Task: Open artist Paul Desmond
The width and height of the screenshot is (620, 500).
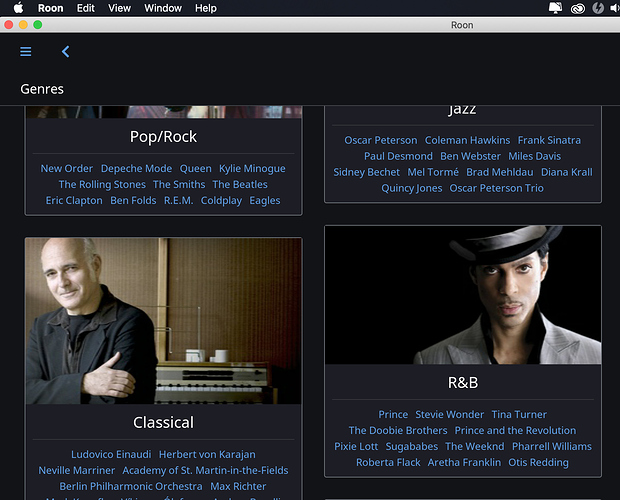Action: tap(398, 156)
